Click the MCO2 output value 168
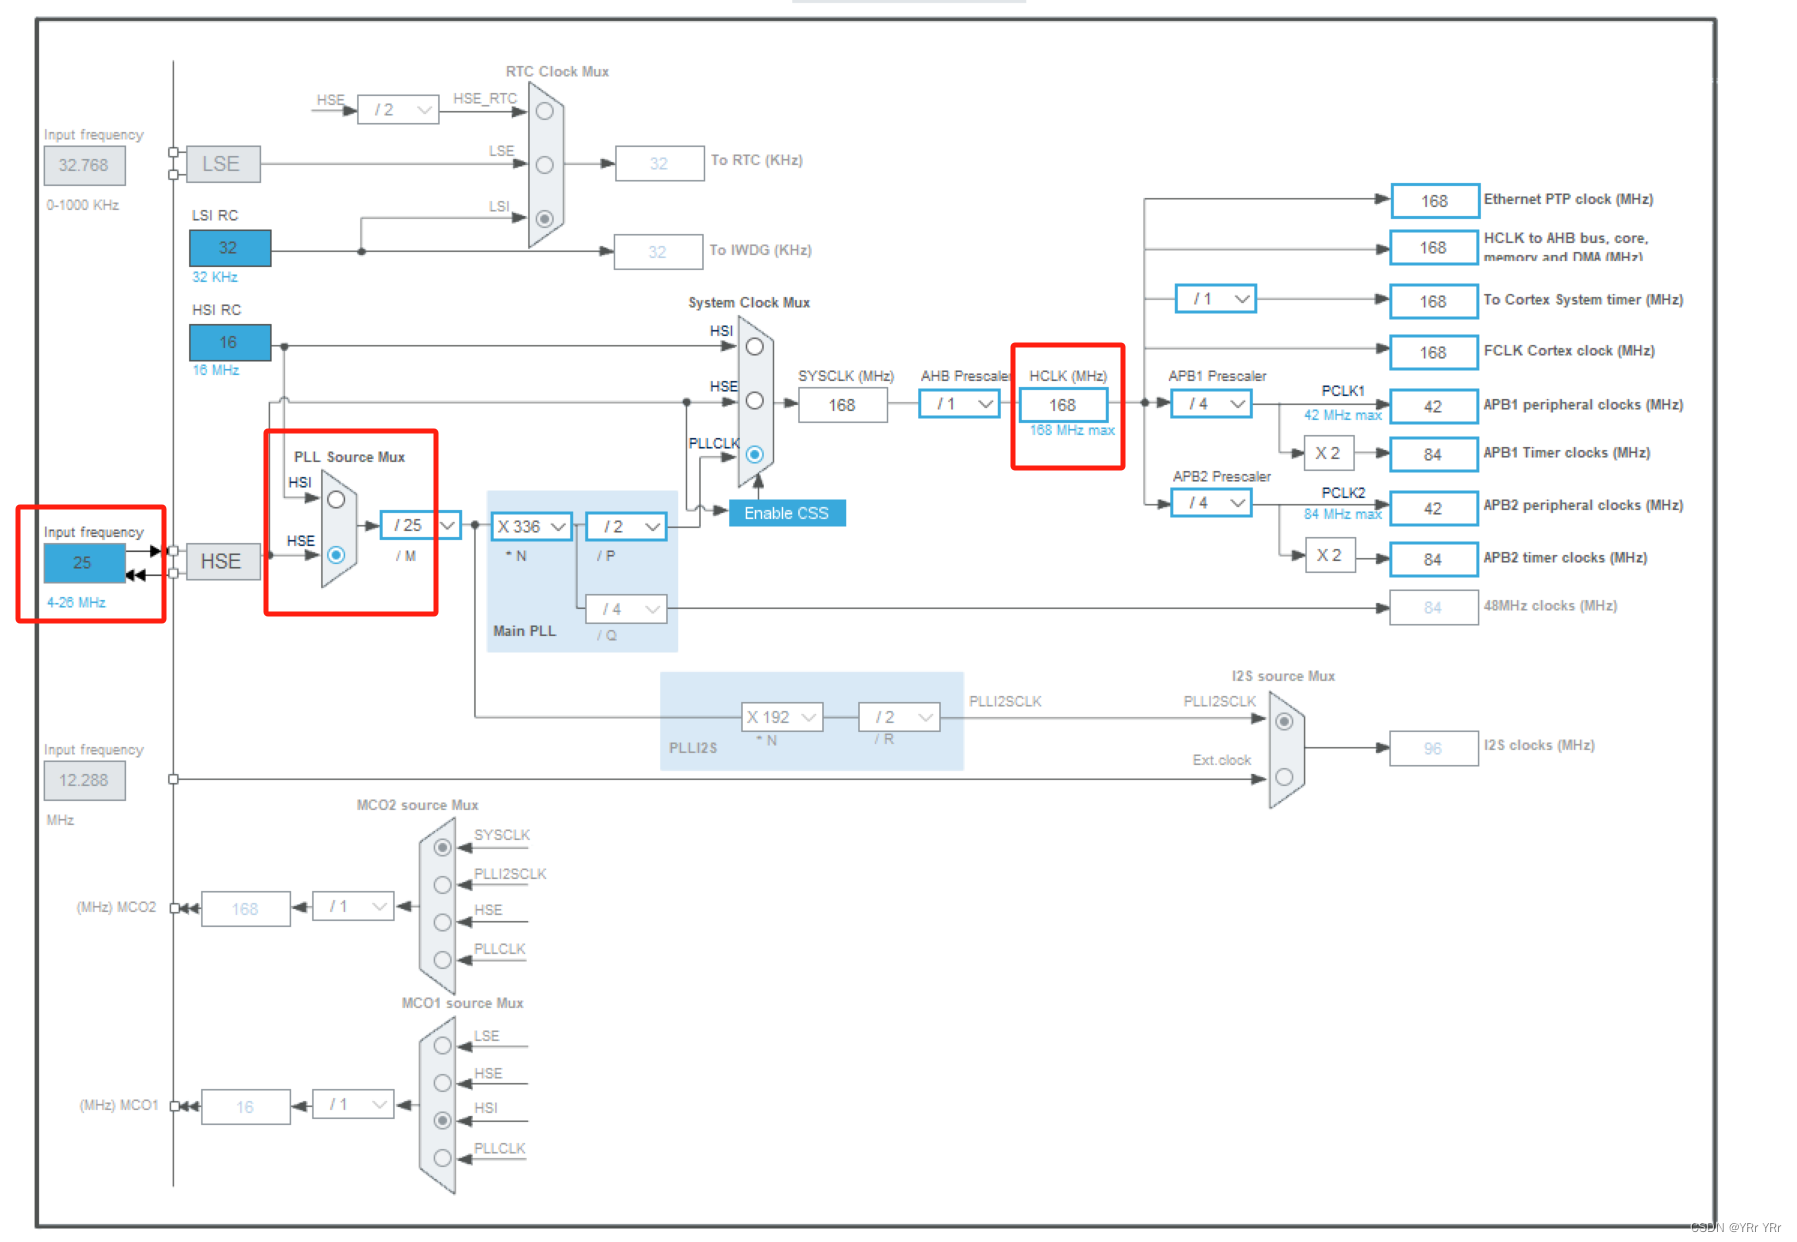1797x1242 pixels. (x=246, y=909)
